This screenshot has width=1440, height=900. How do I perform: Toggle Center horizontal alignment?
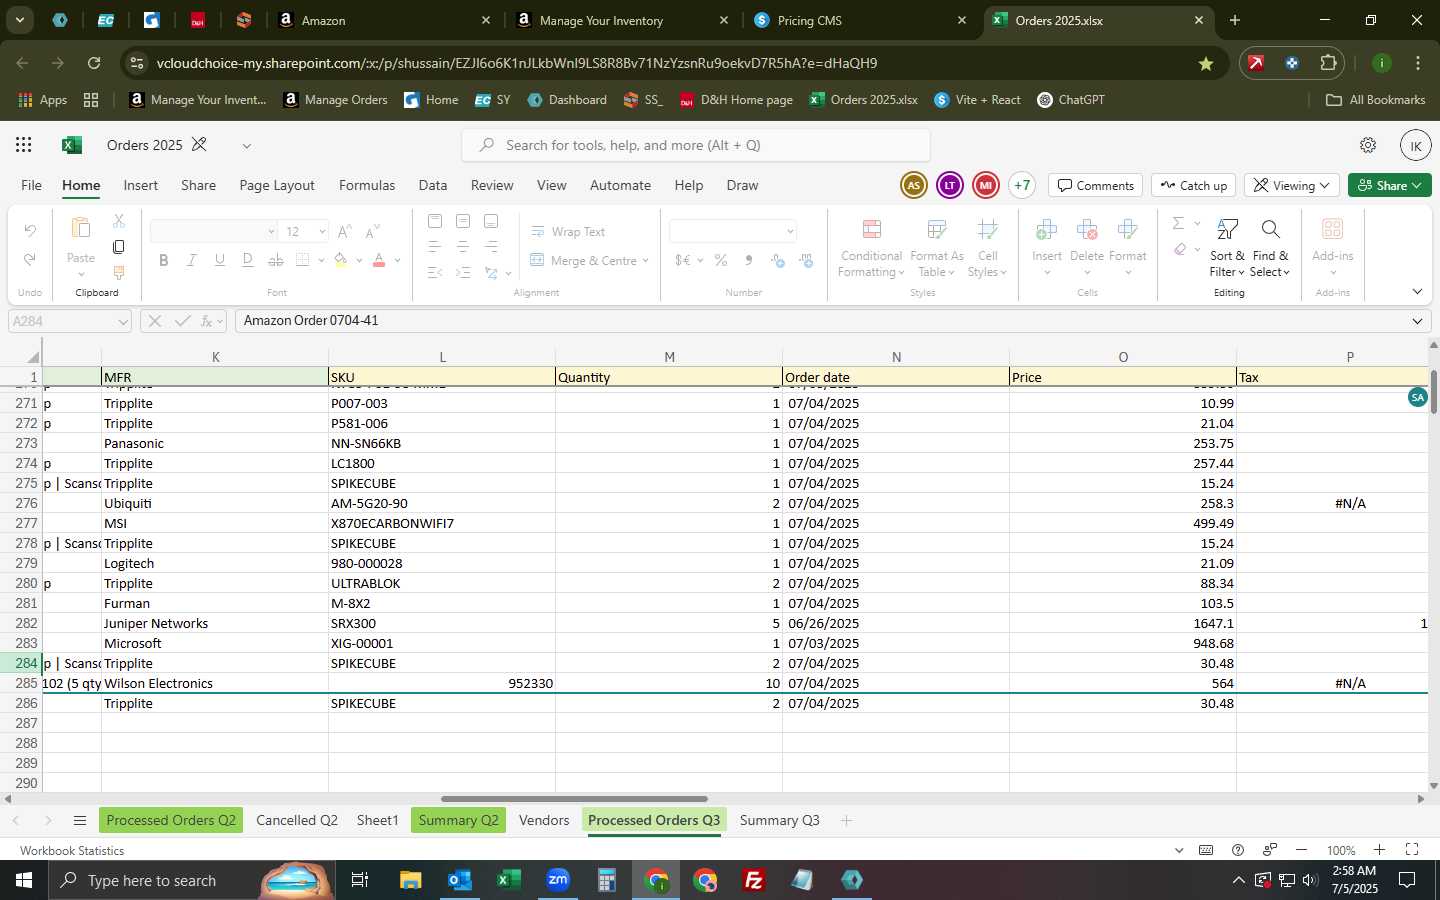coord(463,246)
